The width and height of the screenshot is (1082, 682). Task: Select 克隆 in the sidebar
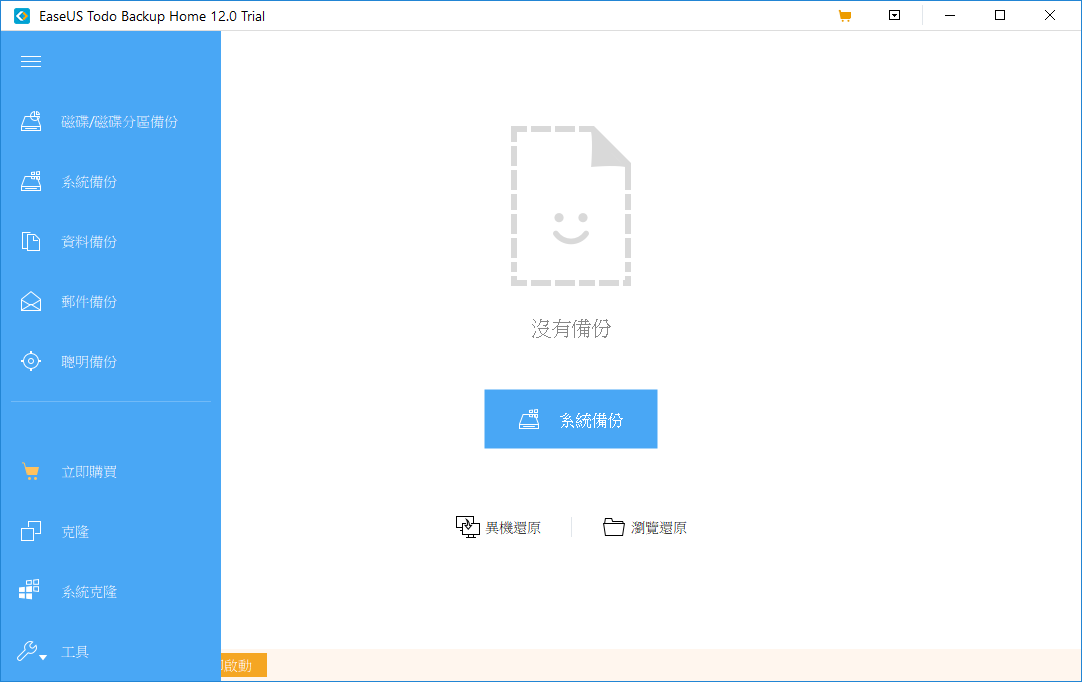click(75, 532)
